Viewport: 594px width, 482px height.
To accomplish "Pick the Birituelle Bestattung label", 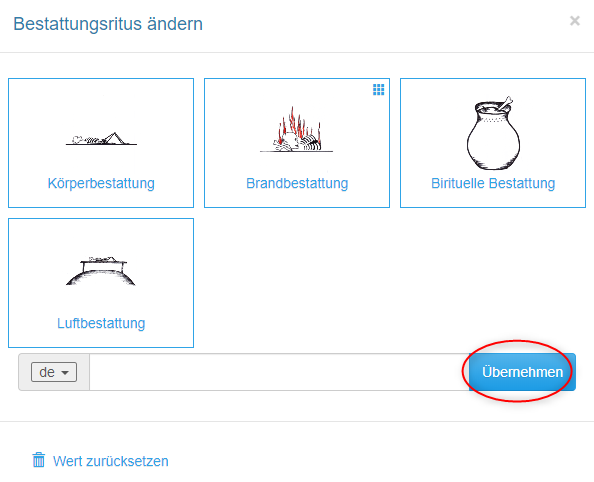I will point(493,183).
